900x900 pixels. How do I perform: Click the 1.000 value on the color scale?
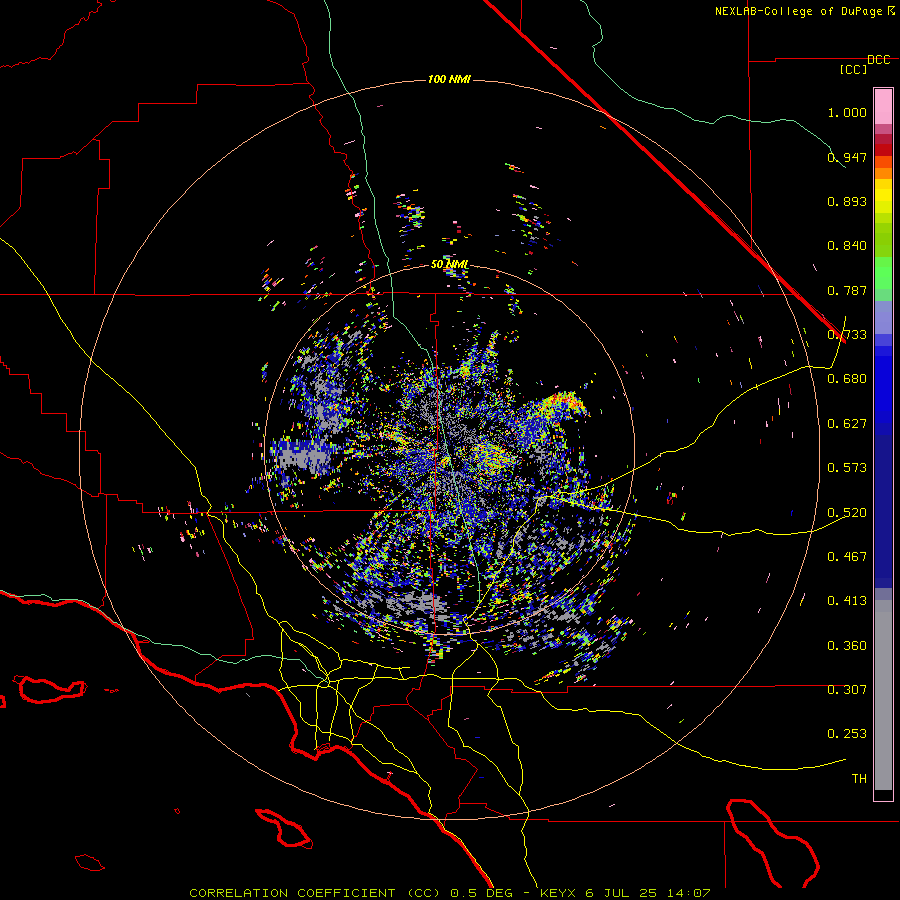(x=847, y=113)
